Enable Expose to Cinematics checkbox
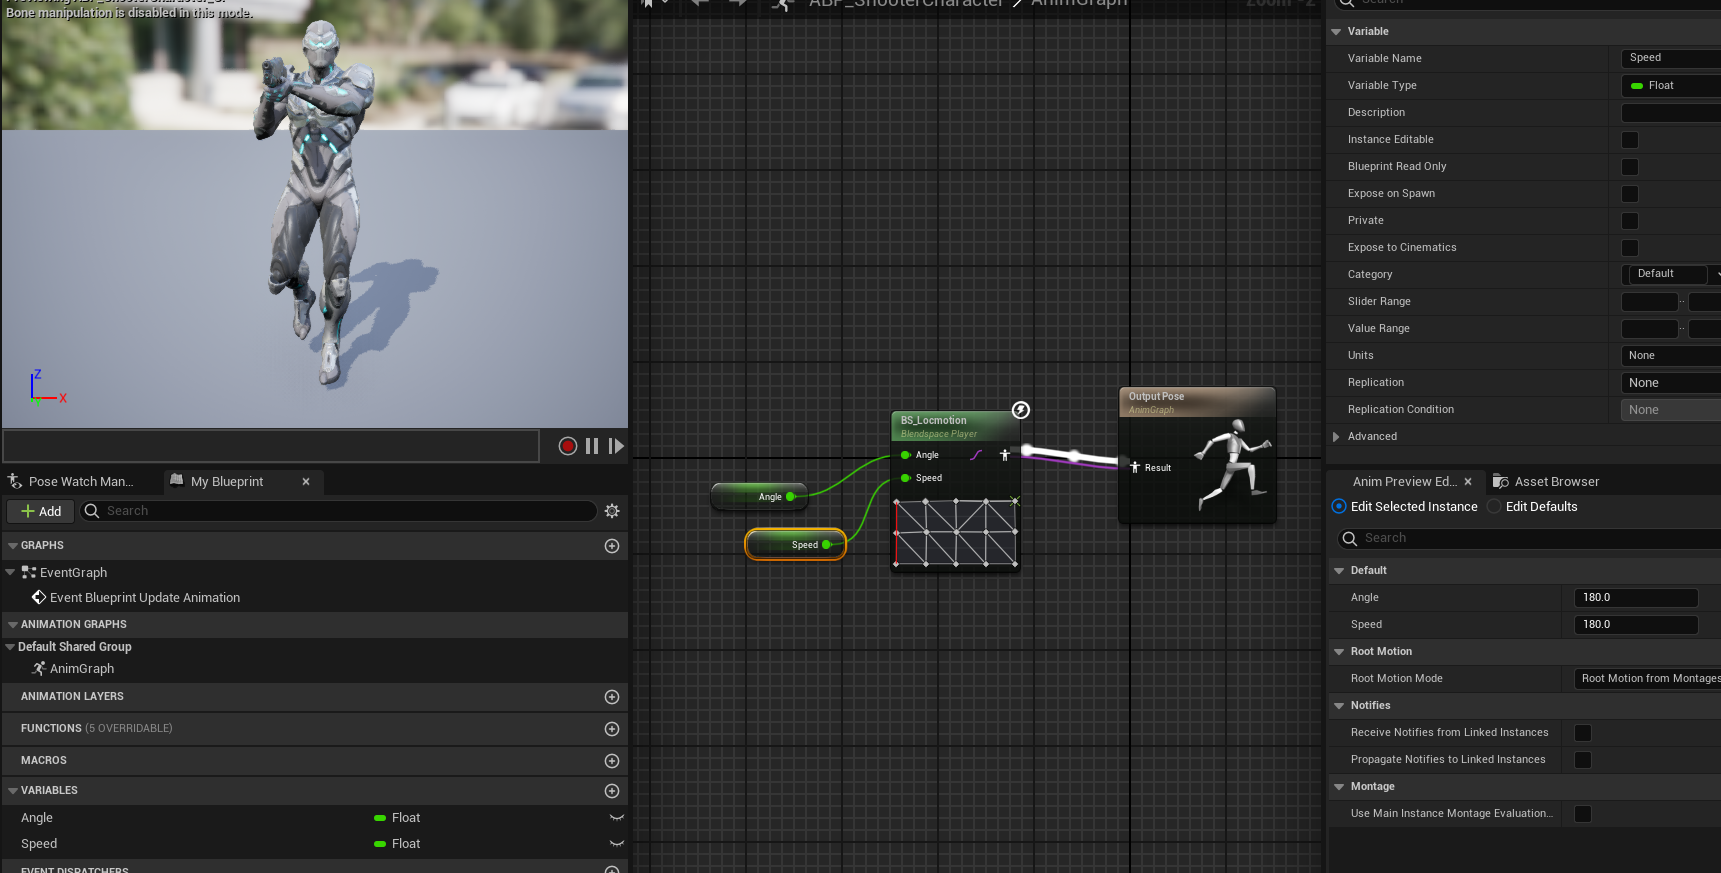1721x873 pixels. coord(1630,248)
